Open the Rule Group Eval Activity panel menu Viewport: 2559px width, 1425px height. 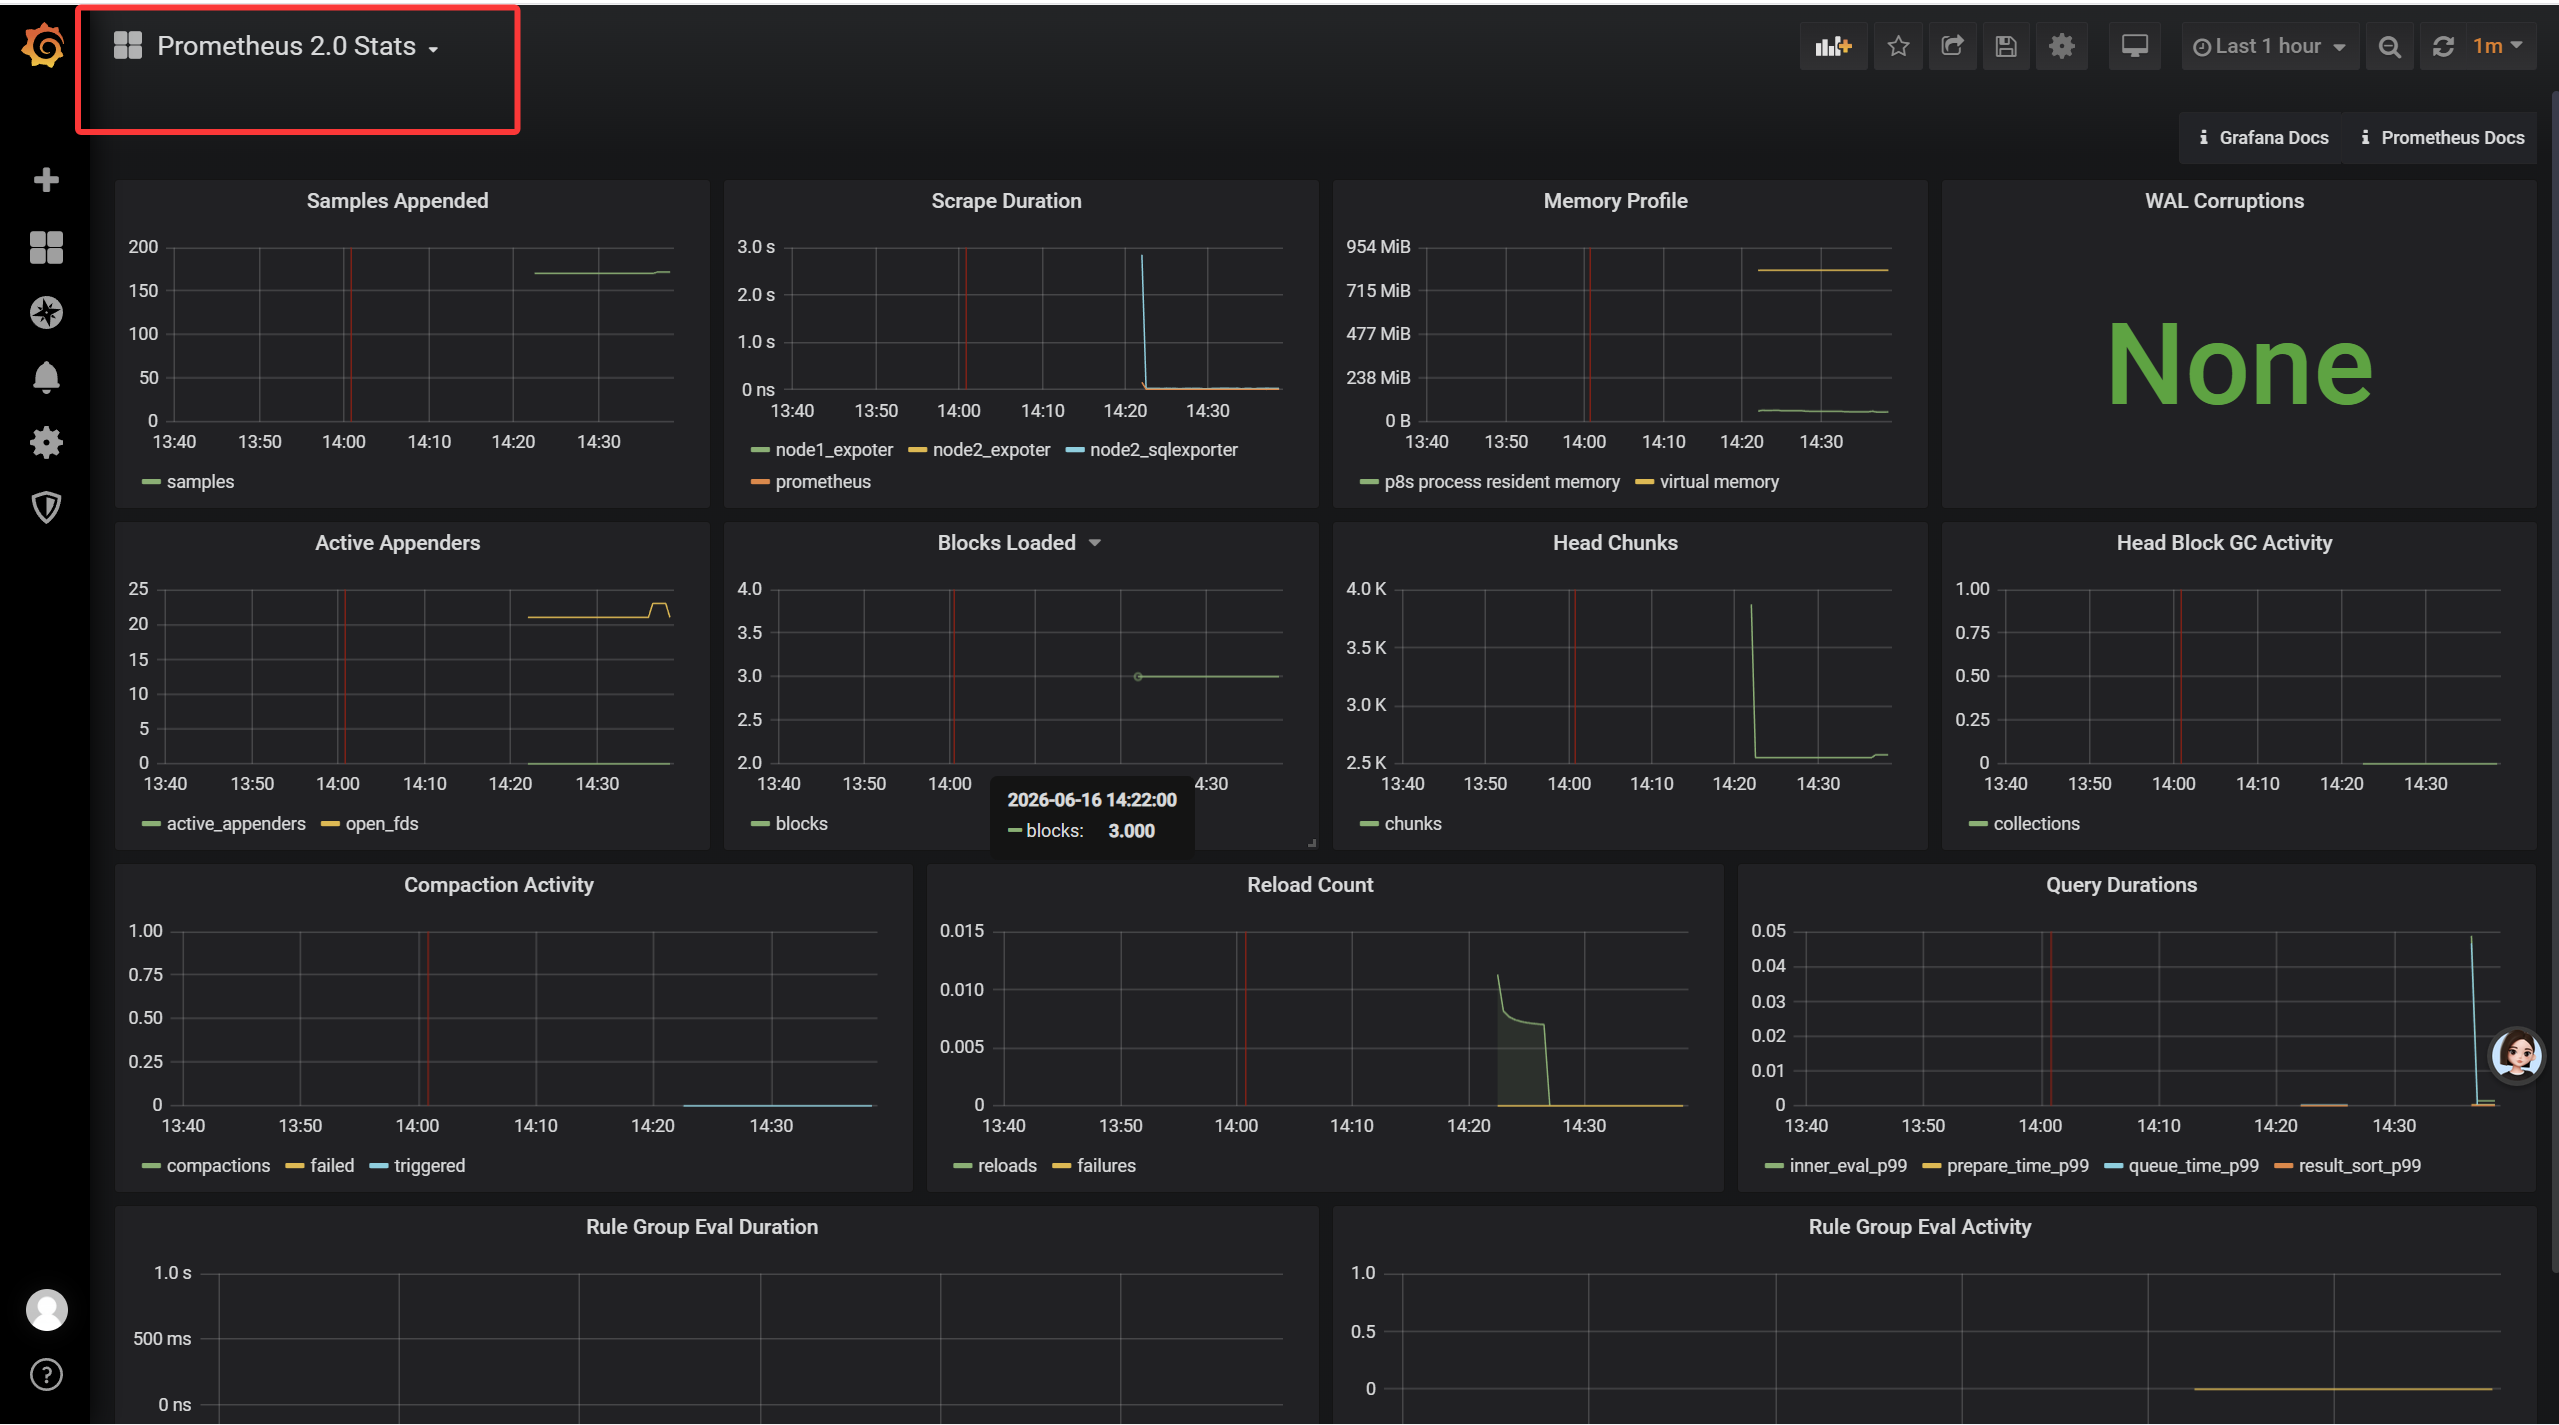coord(1919,1226)
